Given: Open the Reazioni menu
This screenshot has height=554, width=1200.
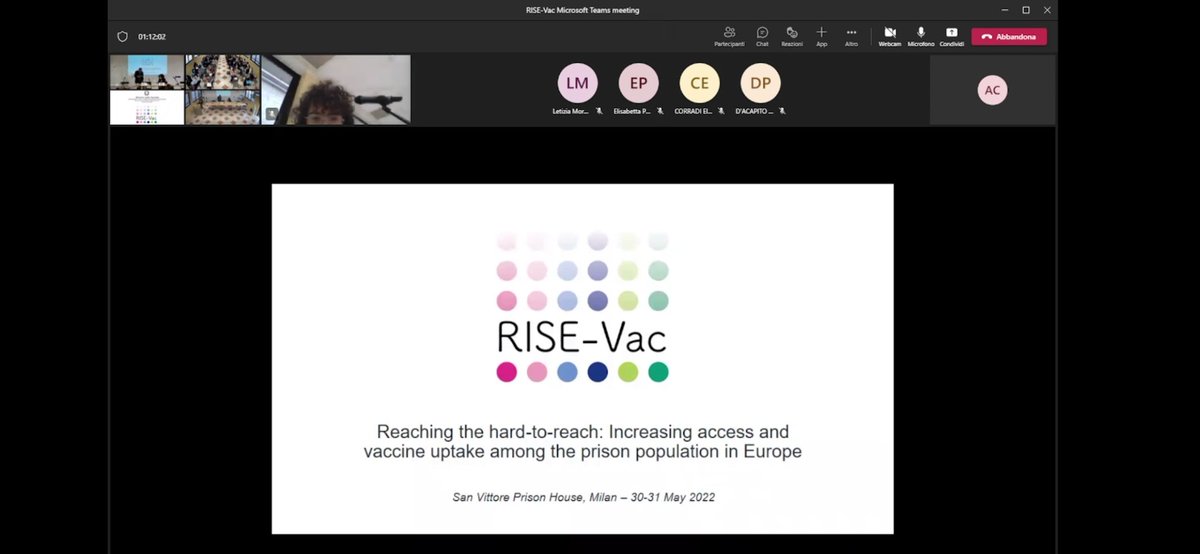Looking at the screenshot, I should [792, 37].
